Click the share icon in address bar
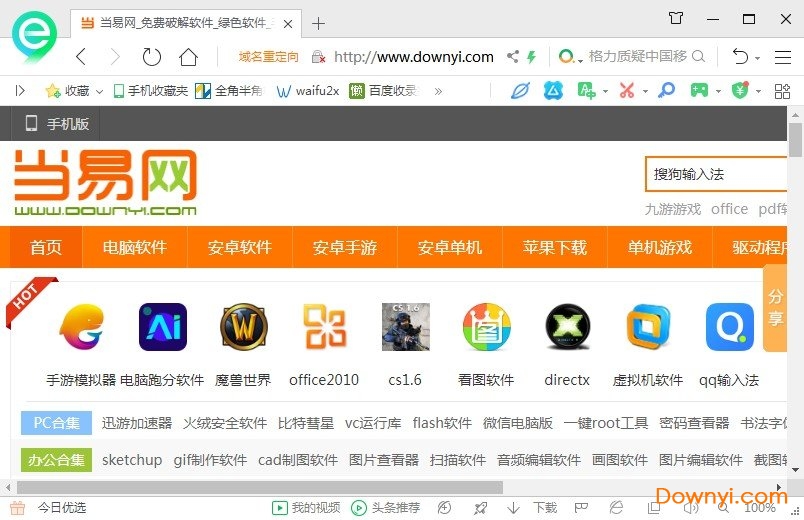Image resolution: width=804 pixels, height=520 pixels. coord(512,57)
